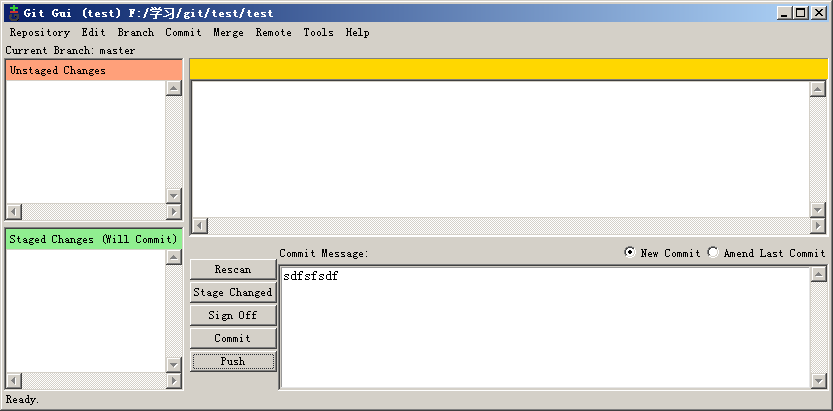Image resolution: width=833 pixels, height=411 pixels.
Task: Open the Remote menu
Action: [x=274, y=32]
